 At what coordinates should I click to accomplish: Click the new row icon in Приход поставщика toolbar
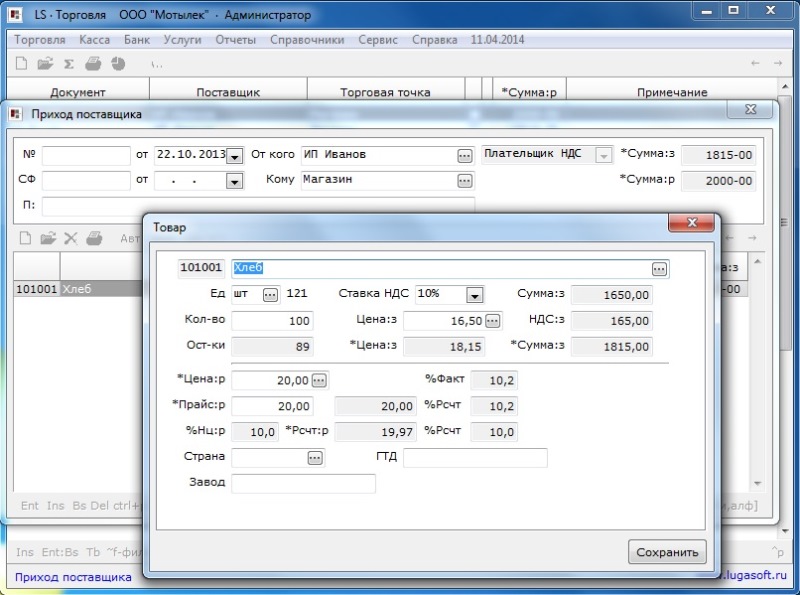coord(25,238)
